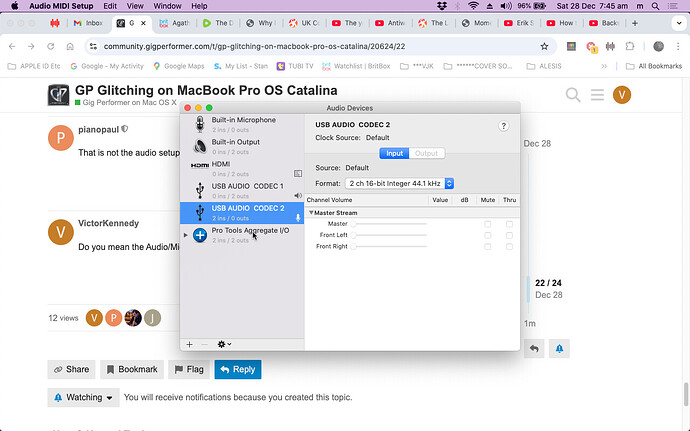Open Audio Devices help question mark
The image size is (690, 431).
click(x=503, y=126)
